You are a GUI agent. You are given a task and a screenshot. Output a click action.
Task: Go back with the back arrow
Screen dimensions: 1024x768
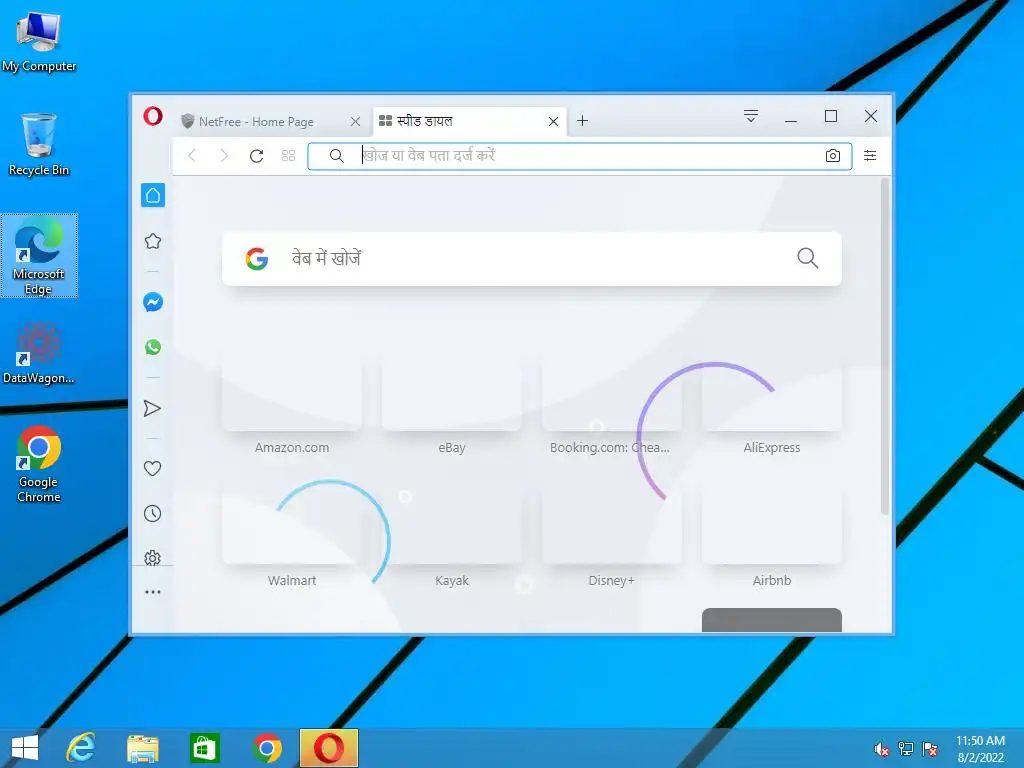[192, 155]
